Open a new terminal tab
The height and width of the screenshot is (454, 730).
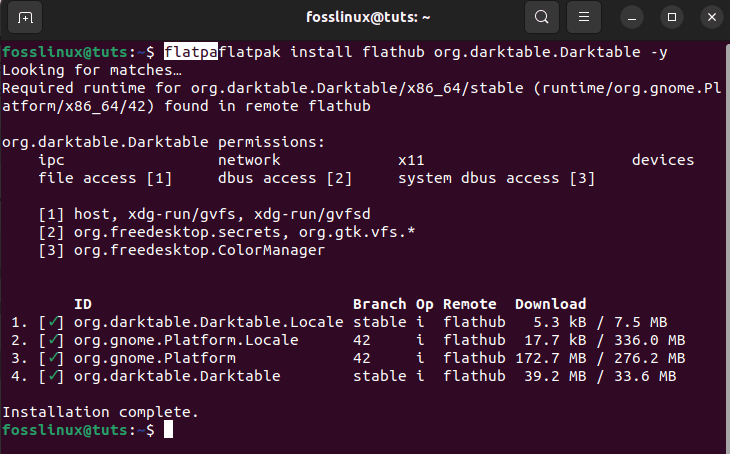[x=25, y=17]
